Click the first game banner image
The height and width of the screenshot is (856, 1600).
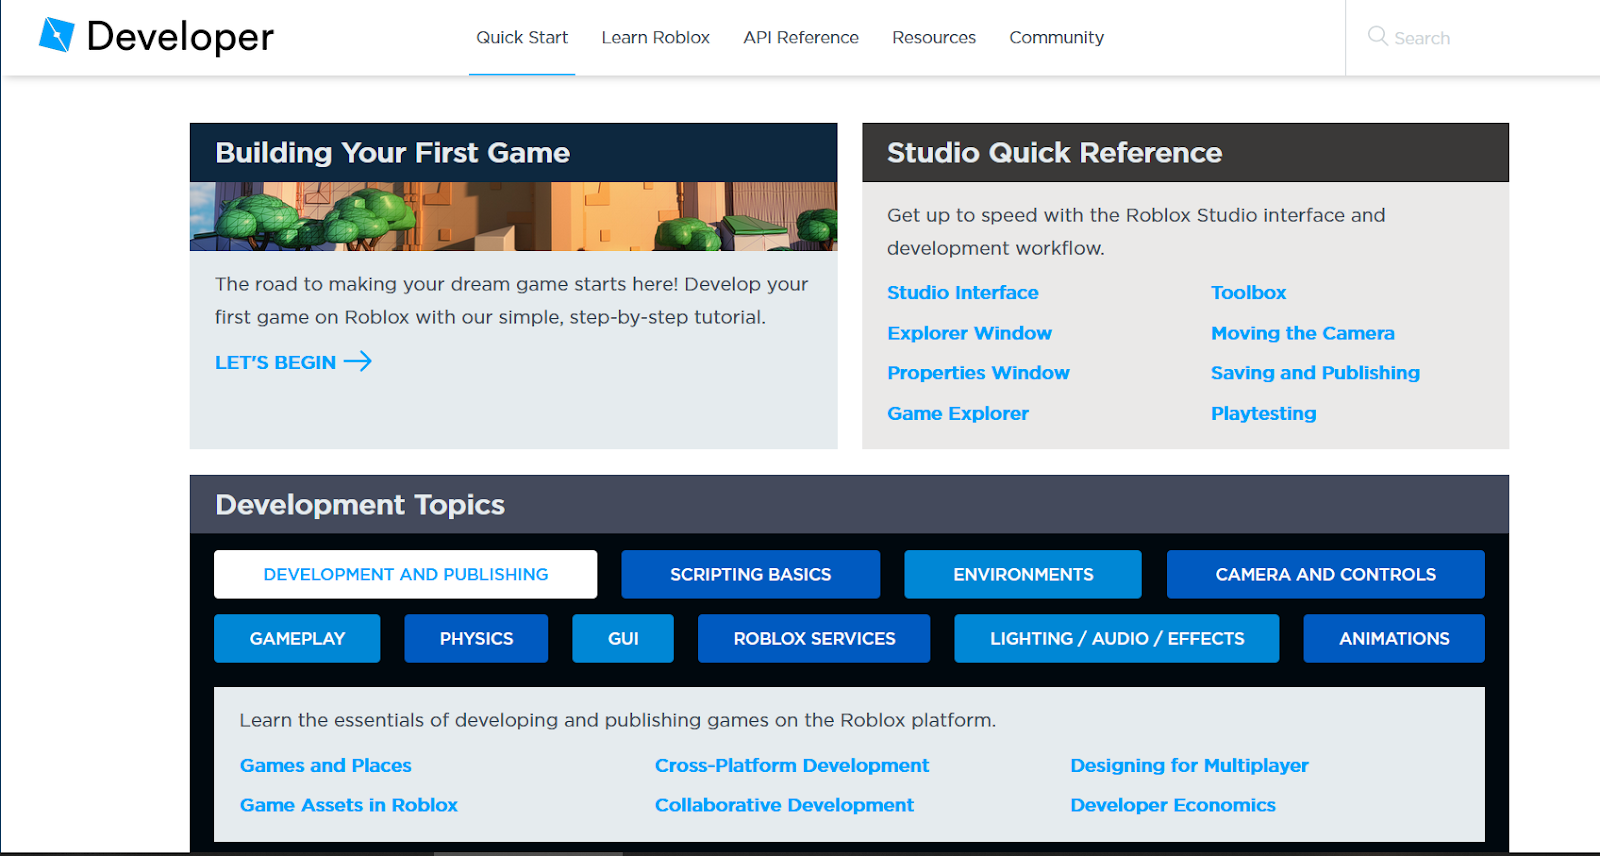pos(513,216)
